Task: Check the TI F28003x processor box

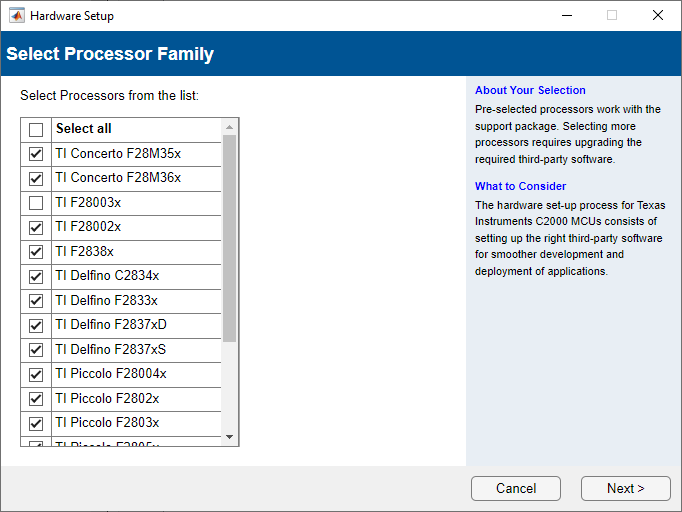Action: [x=36, y=203]
